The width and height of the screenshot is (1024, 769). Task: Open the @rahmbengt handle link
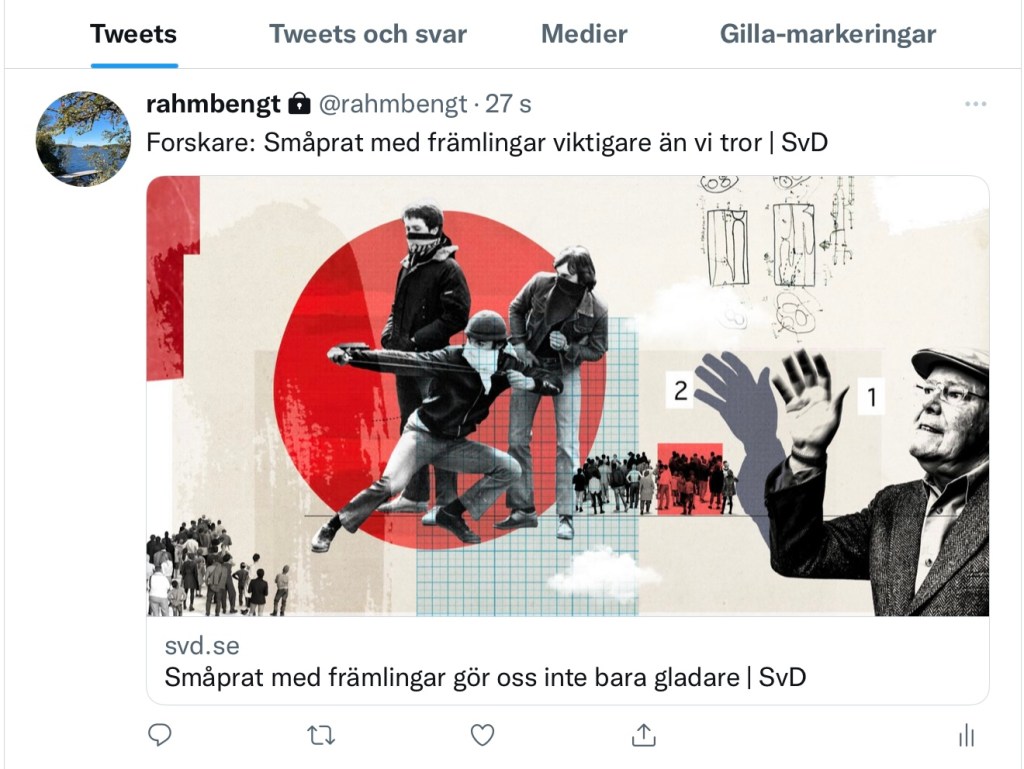[393, 104]
